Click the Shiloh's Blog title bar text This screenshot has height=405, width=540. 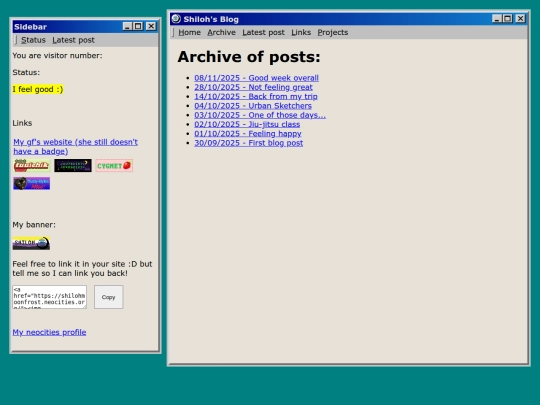click(x=211, y=19)
